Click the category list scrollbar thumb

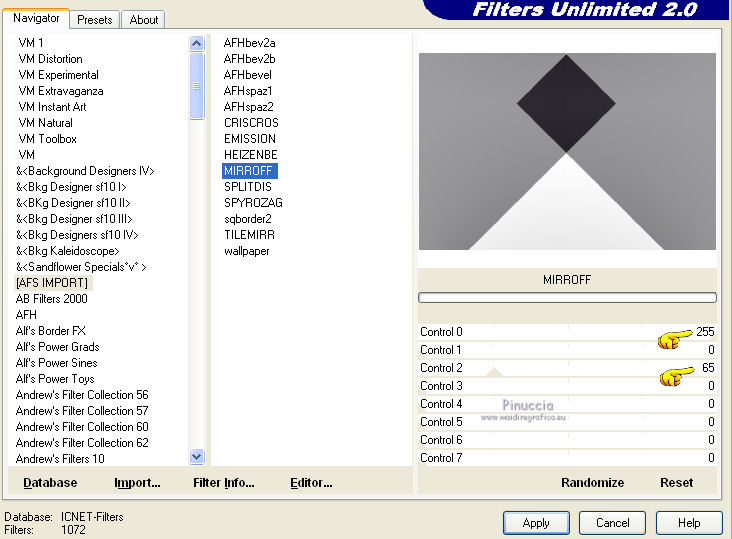tap(197, 86)
